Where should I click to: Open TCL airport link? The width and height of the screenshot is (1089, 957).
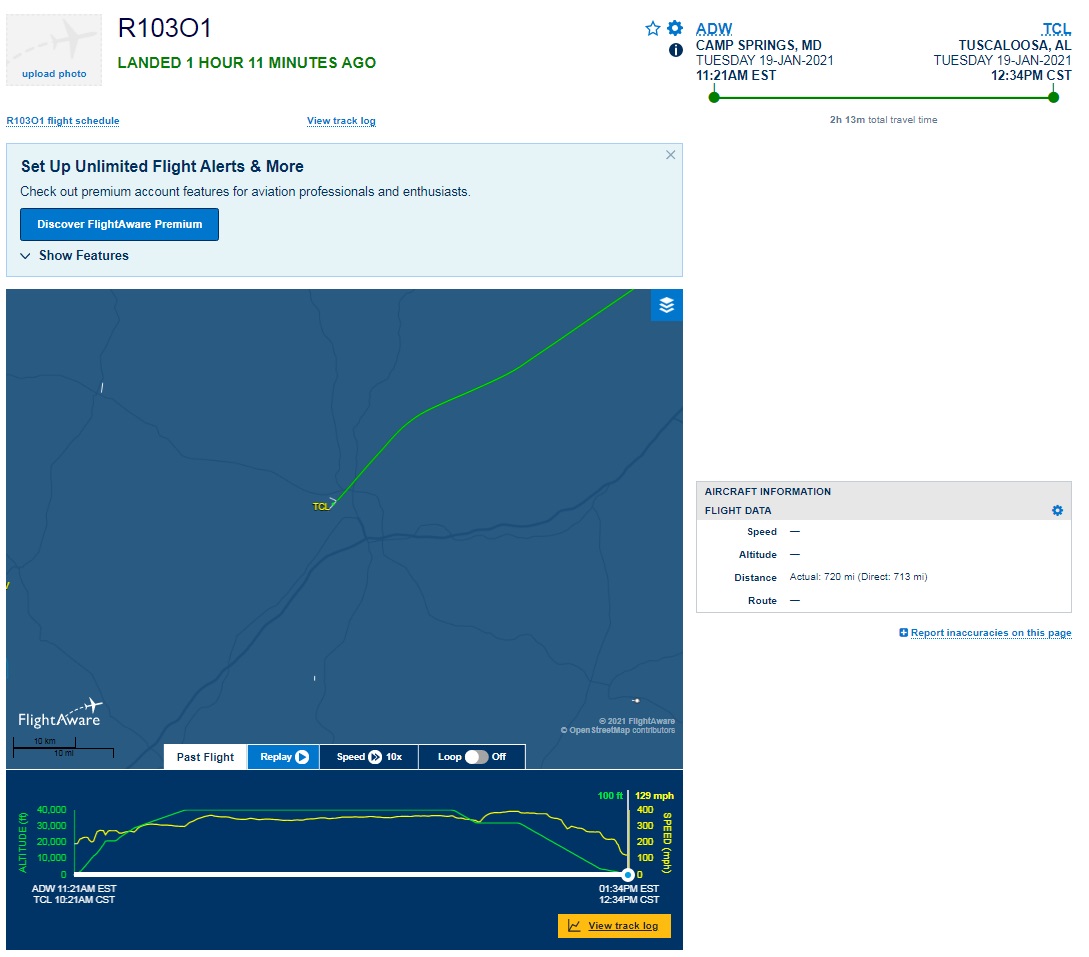pos(1056,29)
